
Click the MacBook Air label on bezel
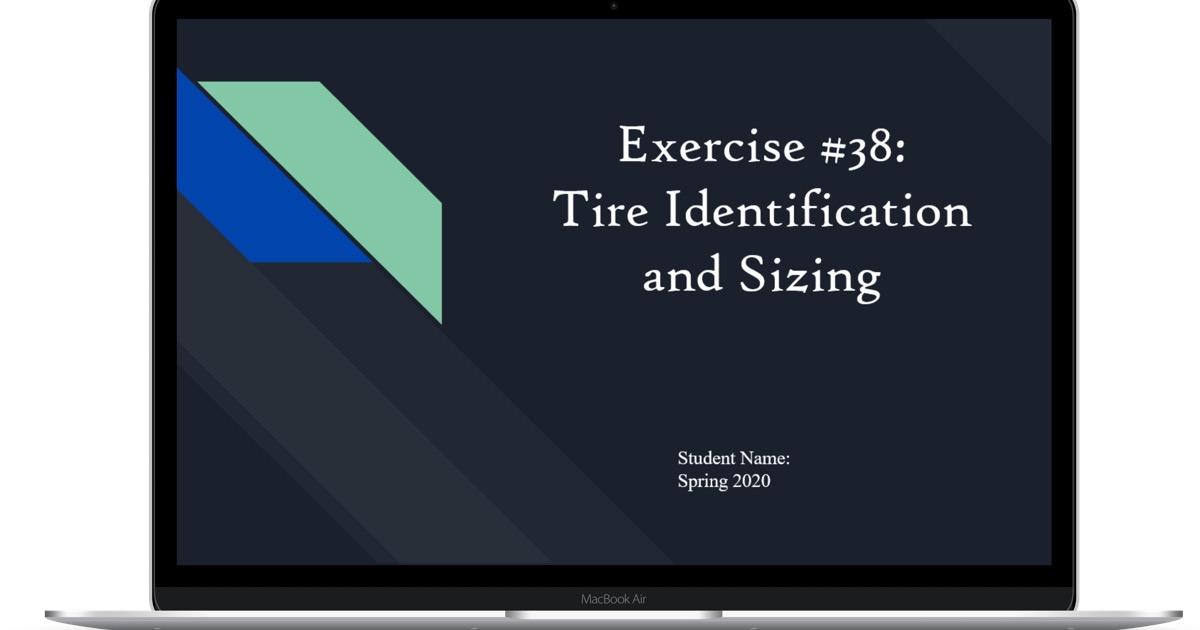coord(614,599)
